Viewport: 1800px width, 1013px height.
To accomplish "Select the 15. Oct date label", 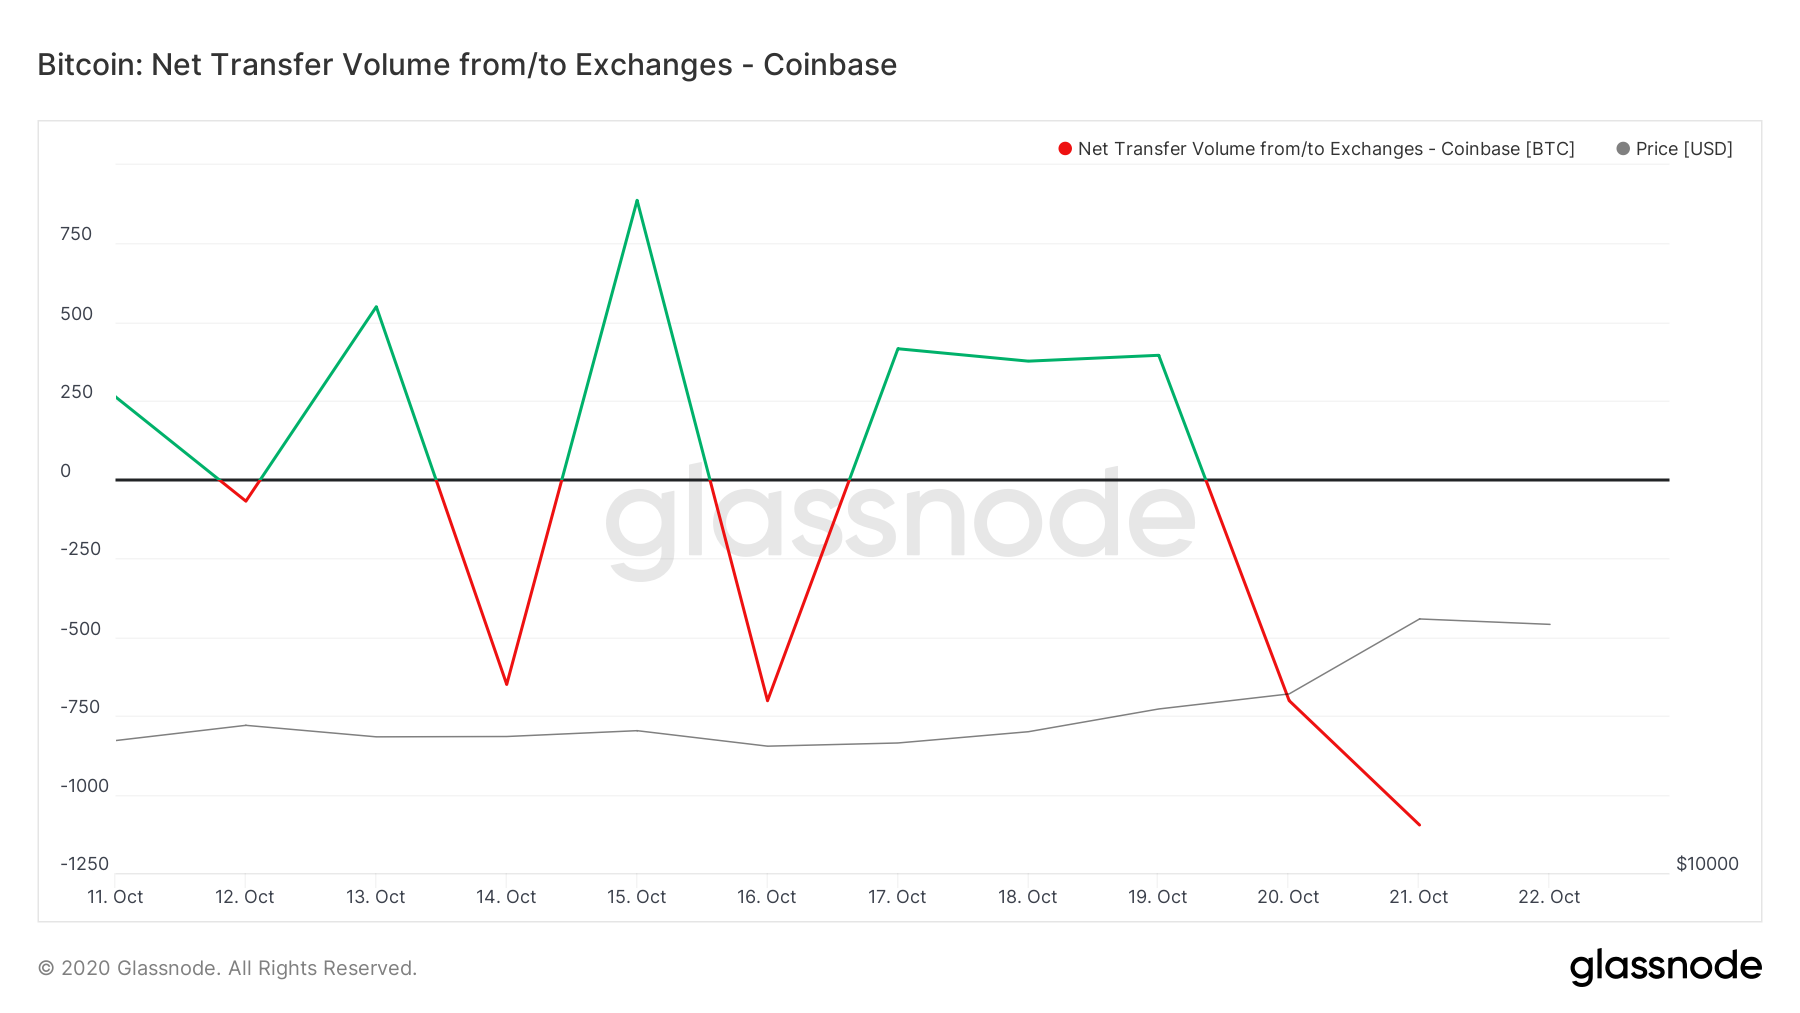I will 636,897.
